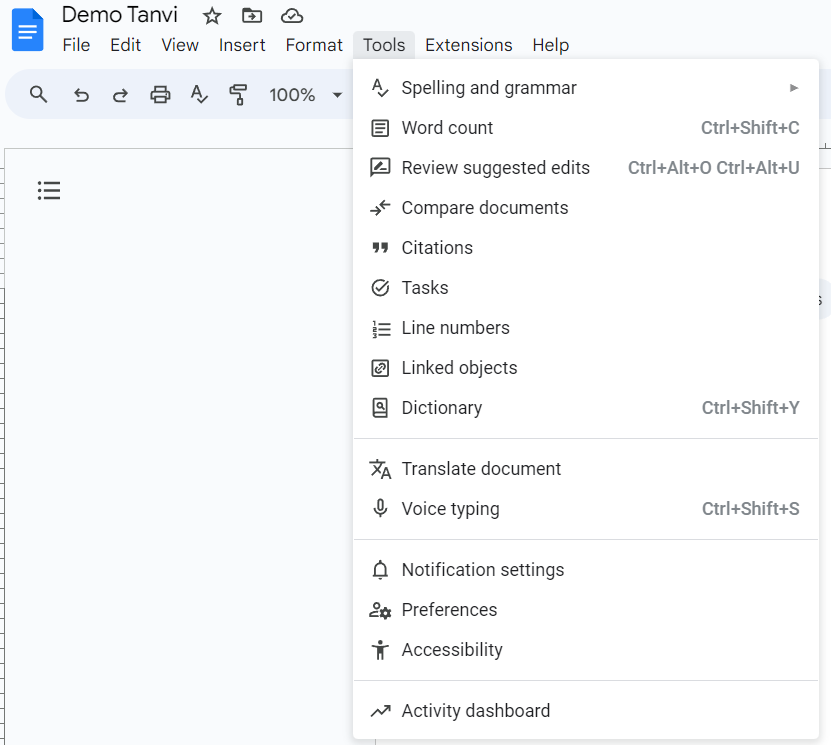Click the Review suggested edits icon
The image size is (831, 745).
(x=380, y=167)
